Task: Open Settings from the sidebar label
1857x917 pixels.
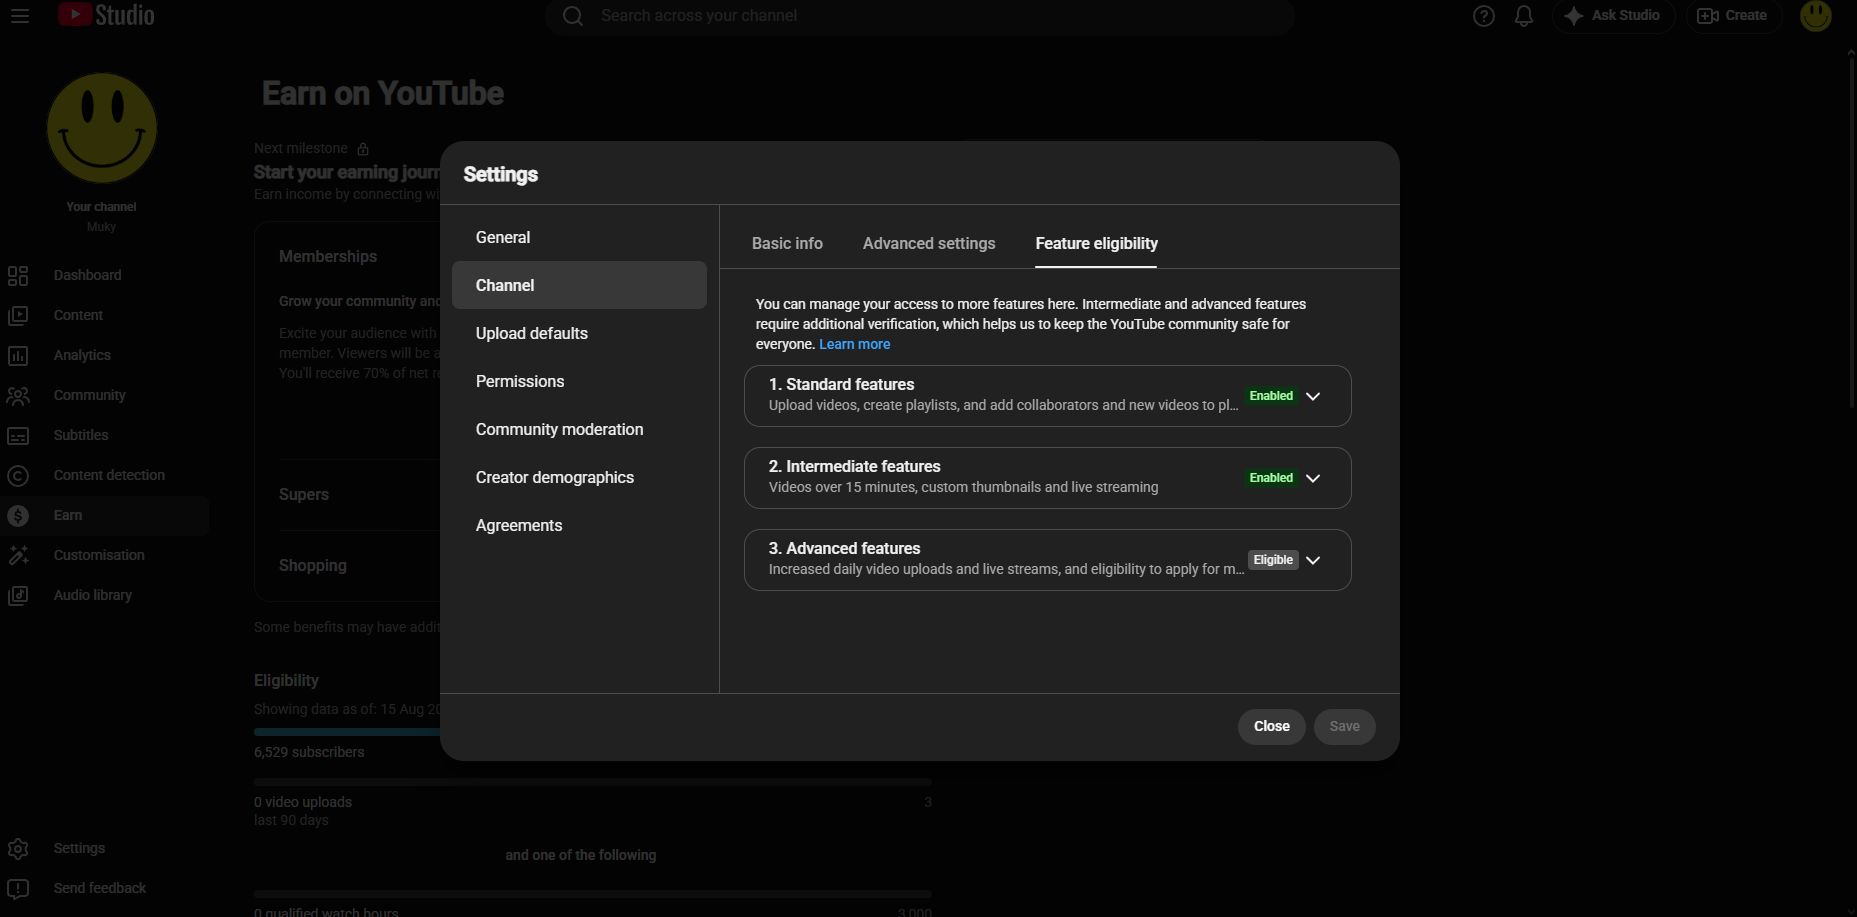Action: (79, 848)
